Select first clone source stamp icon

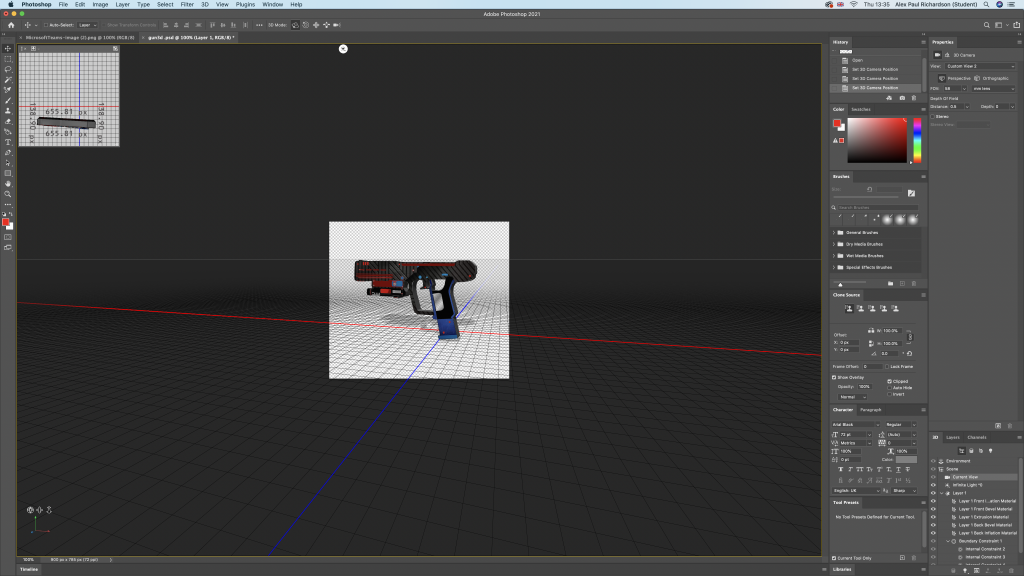(x=849, y=308)
